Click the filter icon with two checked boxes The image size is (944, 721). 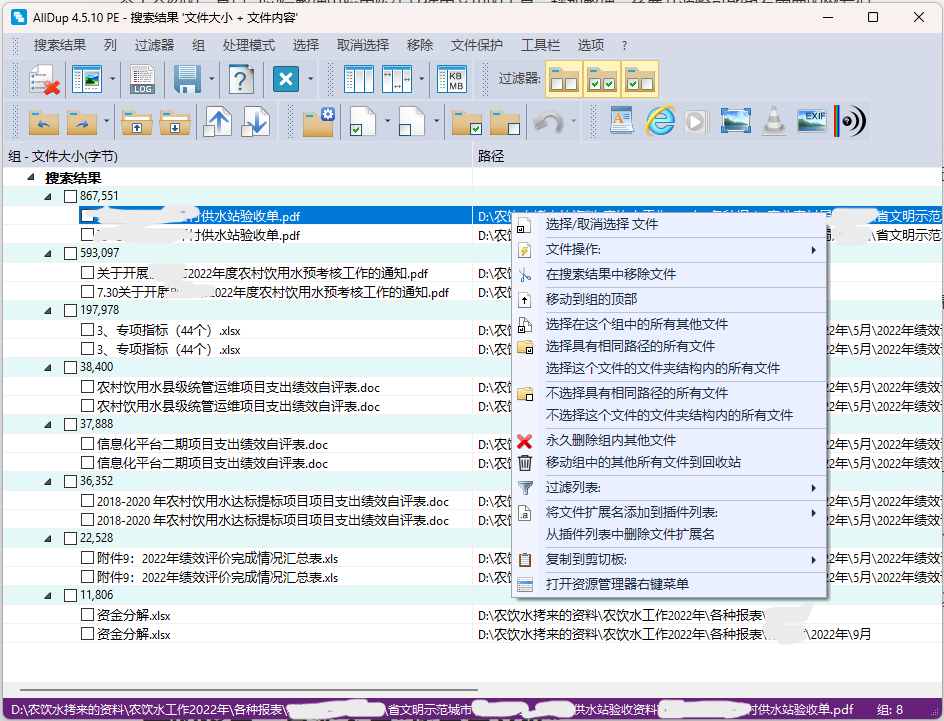tap(602, 79)
